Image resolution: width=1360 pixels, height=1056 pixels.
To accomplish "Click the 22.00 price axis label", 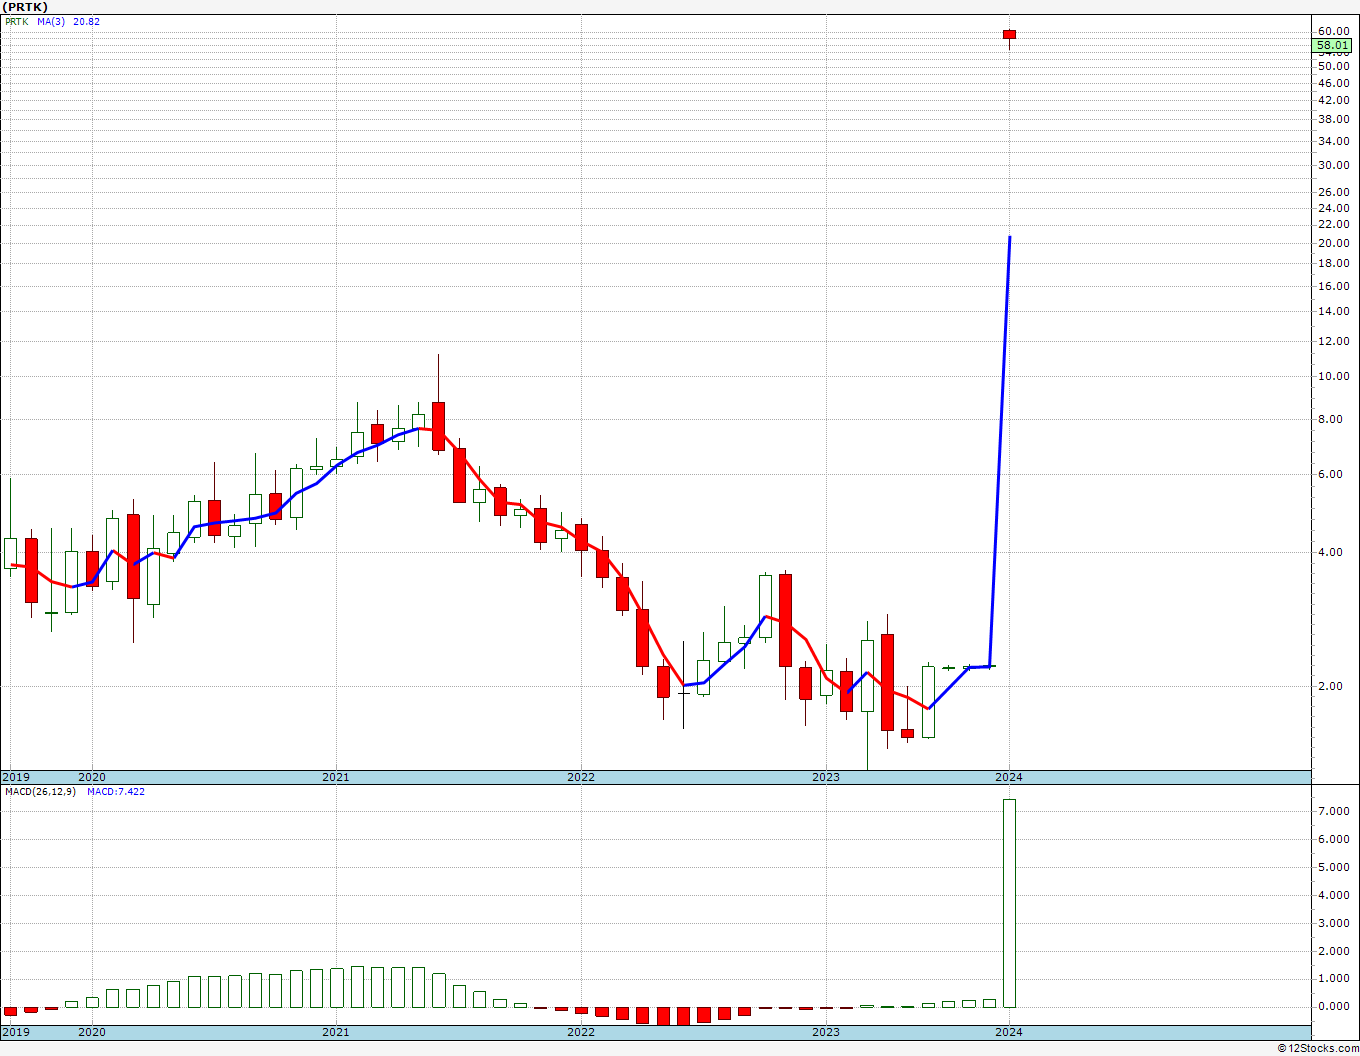I will pyautogui.click(x=1334, y=225).
